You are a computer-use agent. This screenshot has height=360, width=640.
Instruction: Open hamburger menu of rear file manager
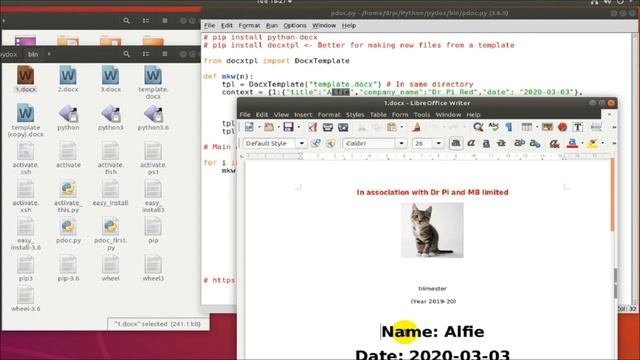click(x=164, y=20)
